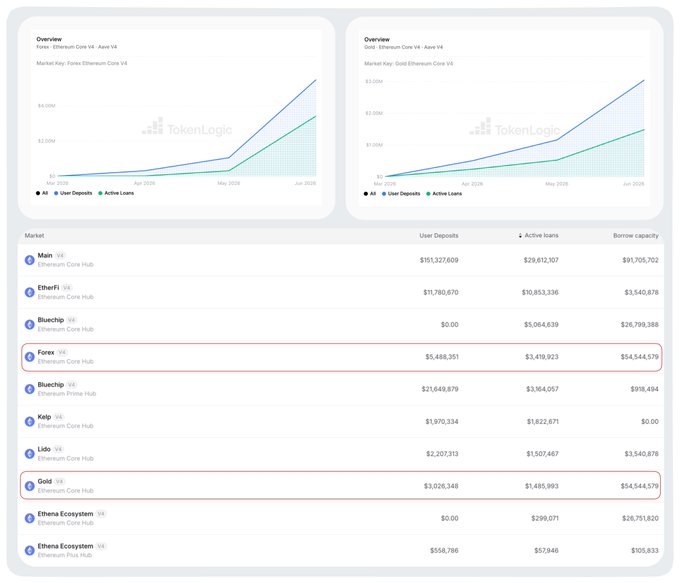Click the Ethereum icon in Ethena Ecosystem Core Hub row
The height and width of the screenshot is (583, 680).
(x=29, y=518)
